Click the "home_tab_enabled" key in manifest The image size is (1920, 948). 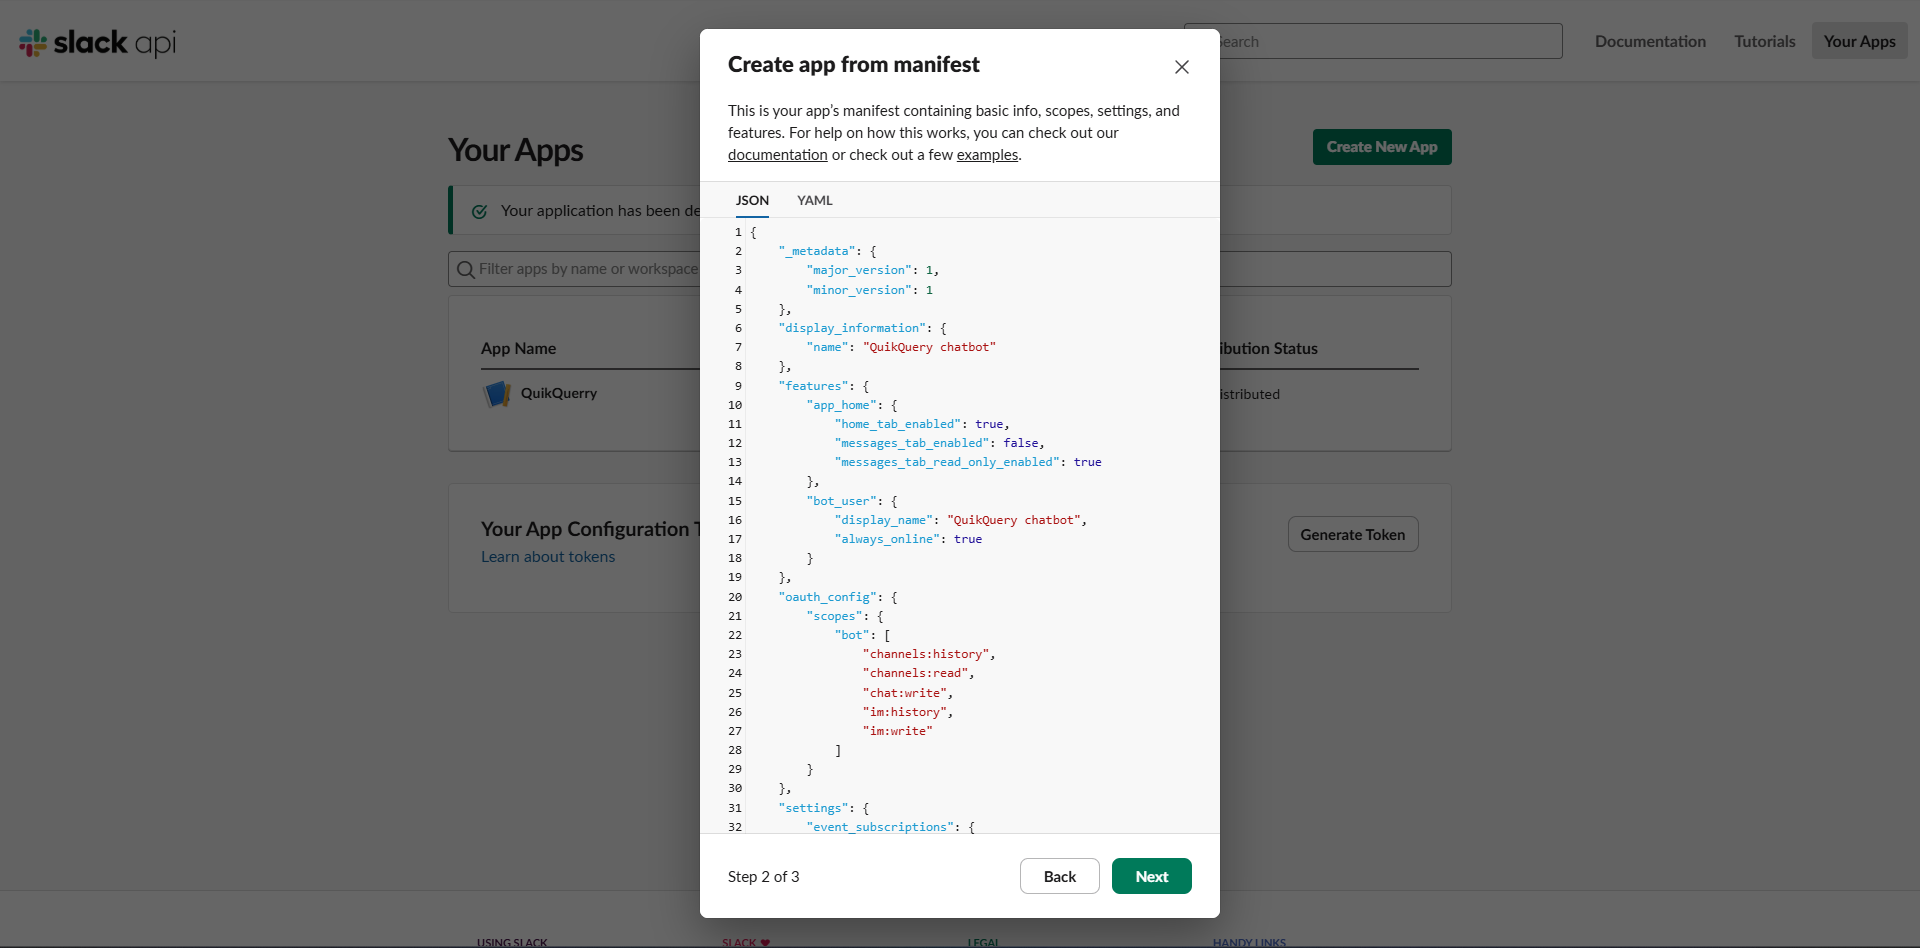(897, 424)
